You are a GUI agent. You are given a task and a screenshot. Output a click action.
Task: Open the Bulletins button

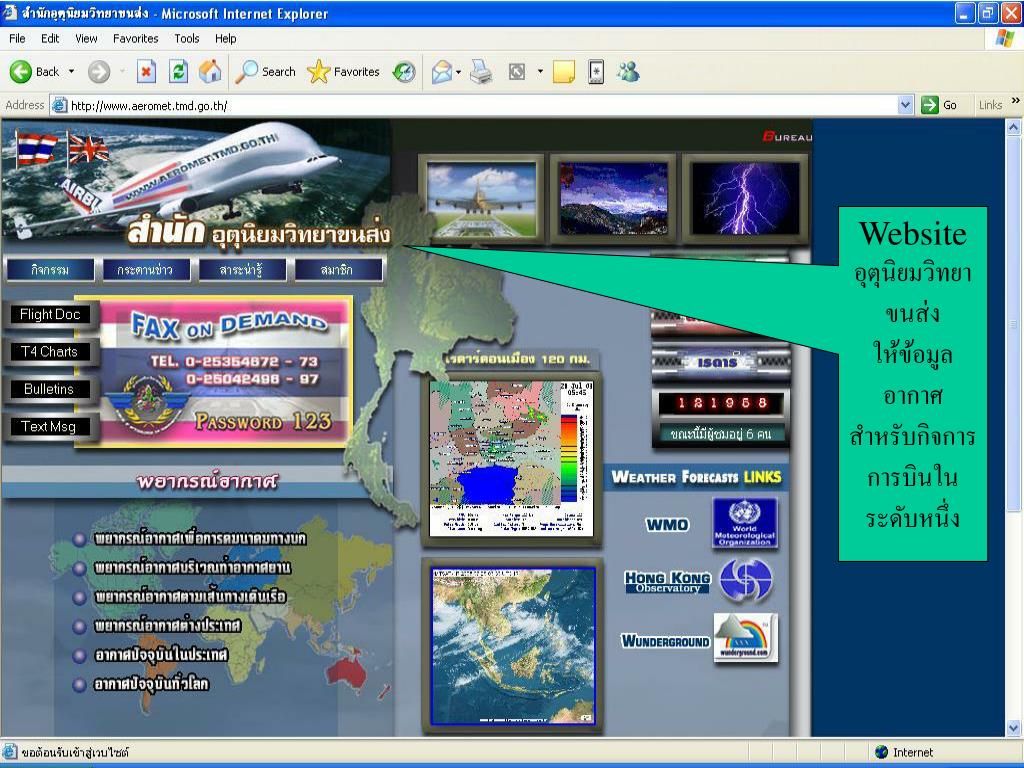(x=50, y=389)
